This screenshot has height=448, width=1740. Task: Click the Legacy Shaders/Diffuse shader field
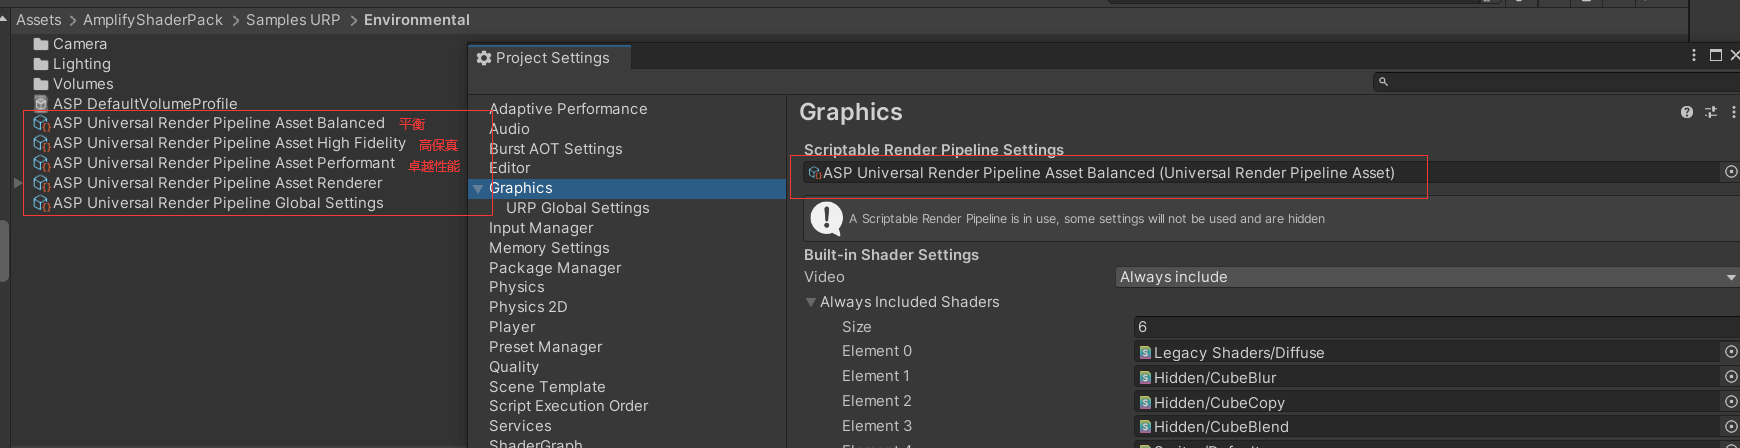(1428, 352)
